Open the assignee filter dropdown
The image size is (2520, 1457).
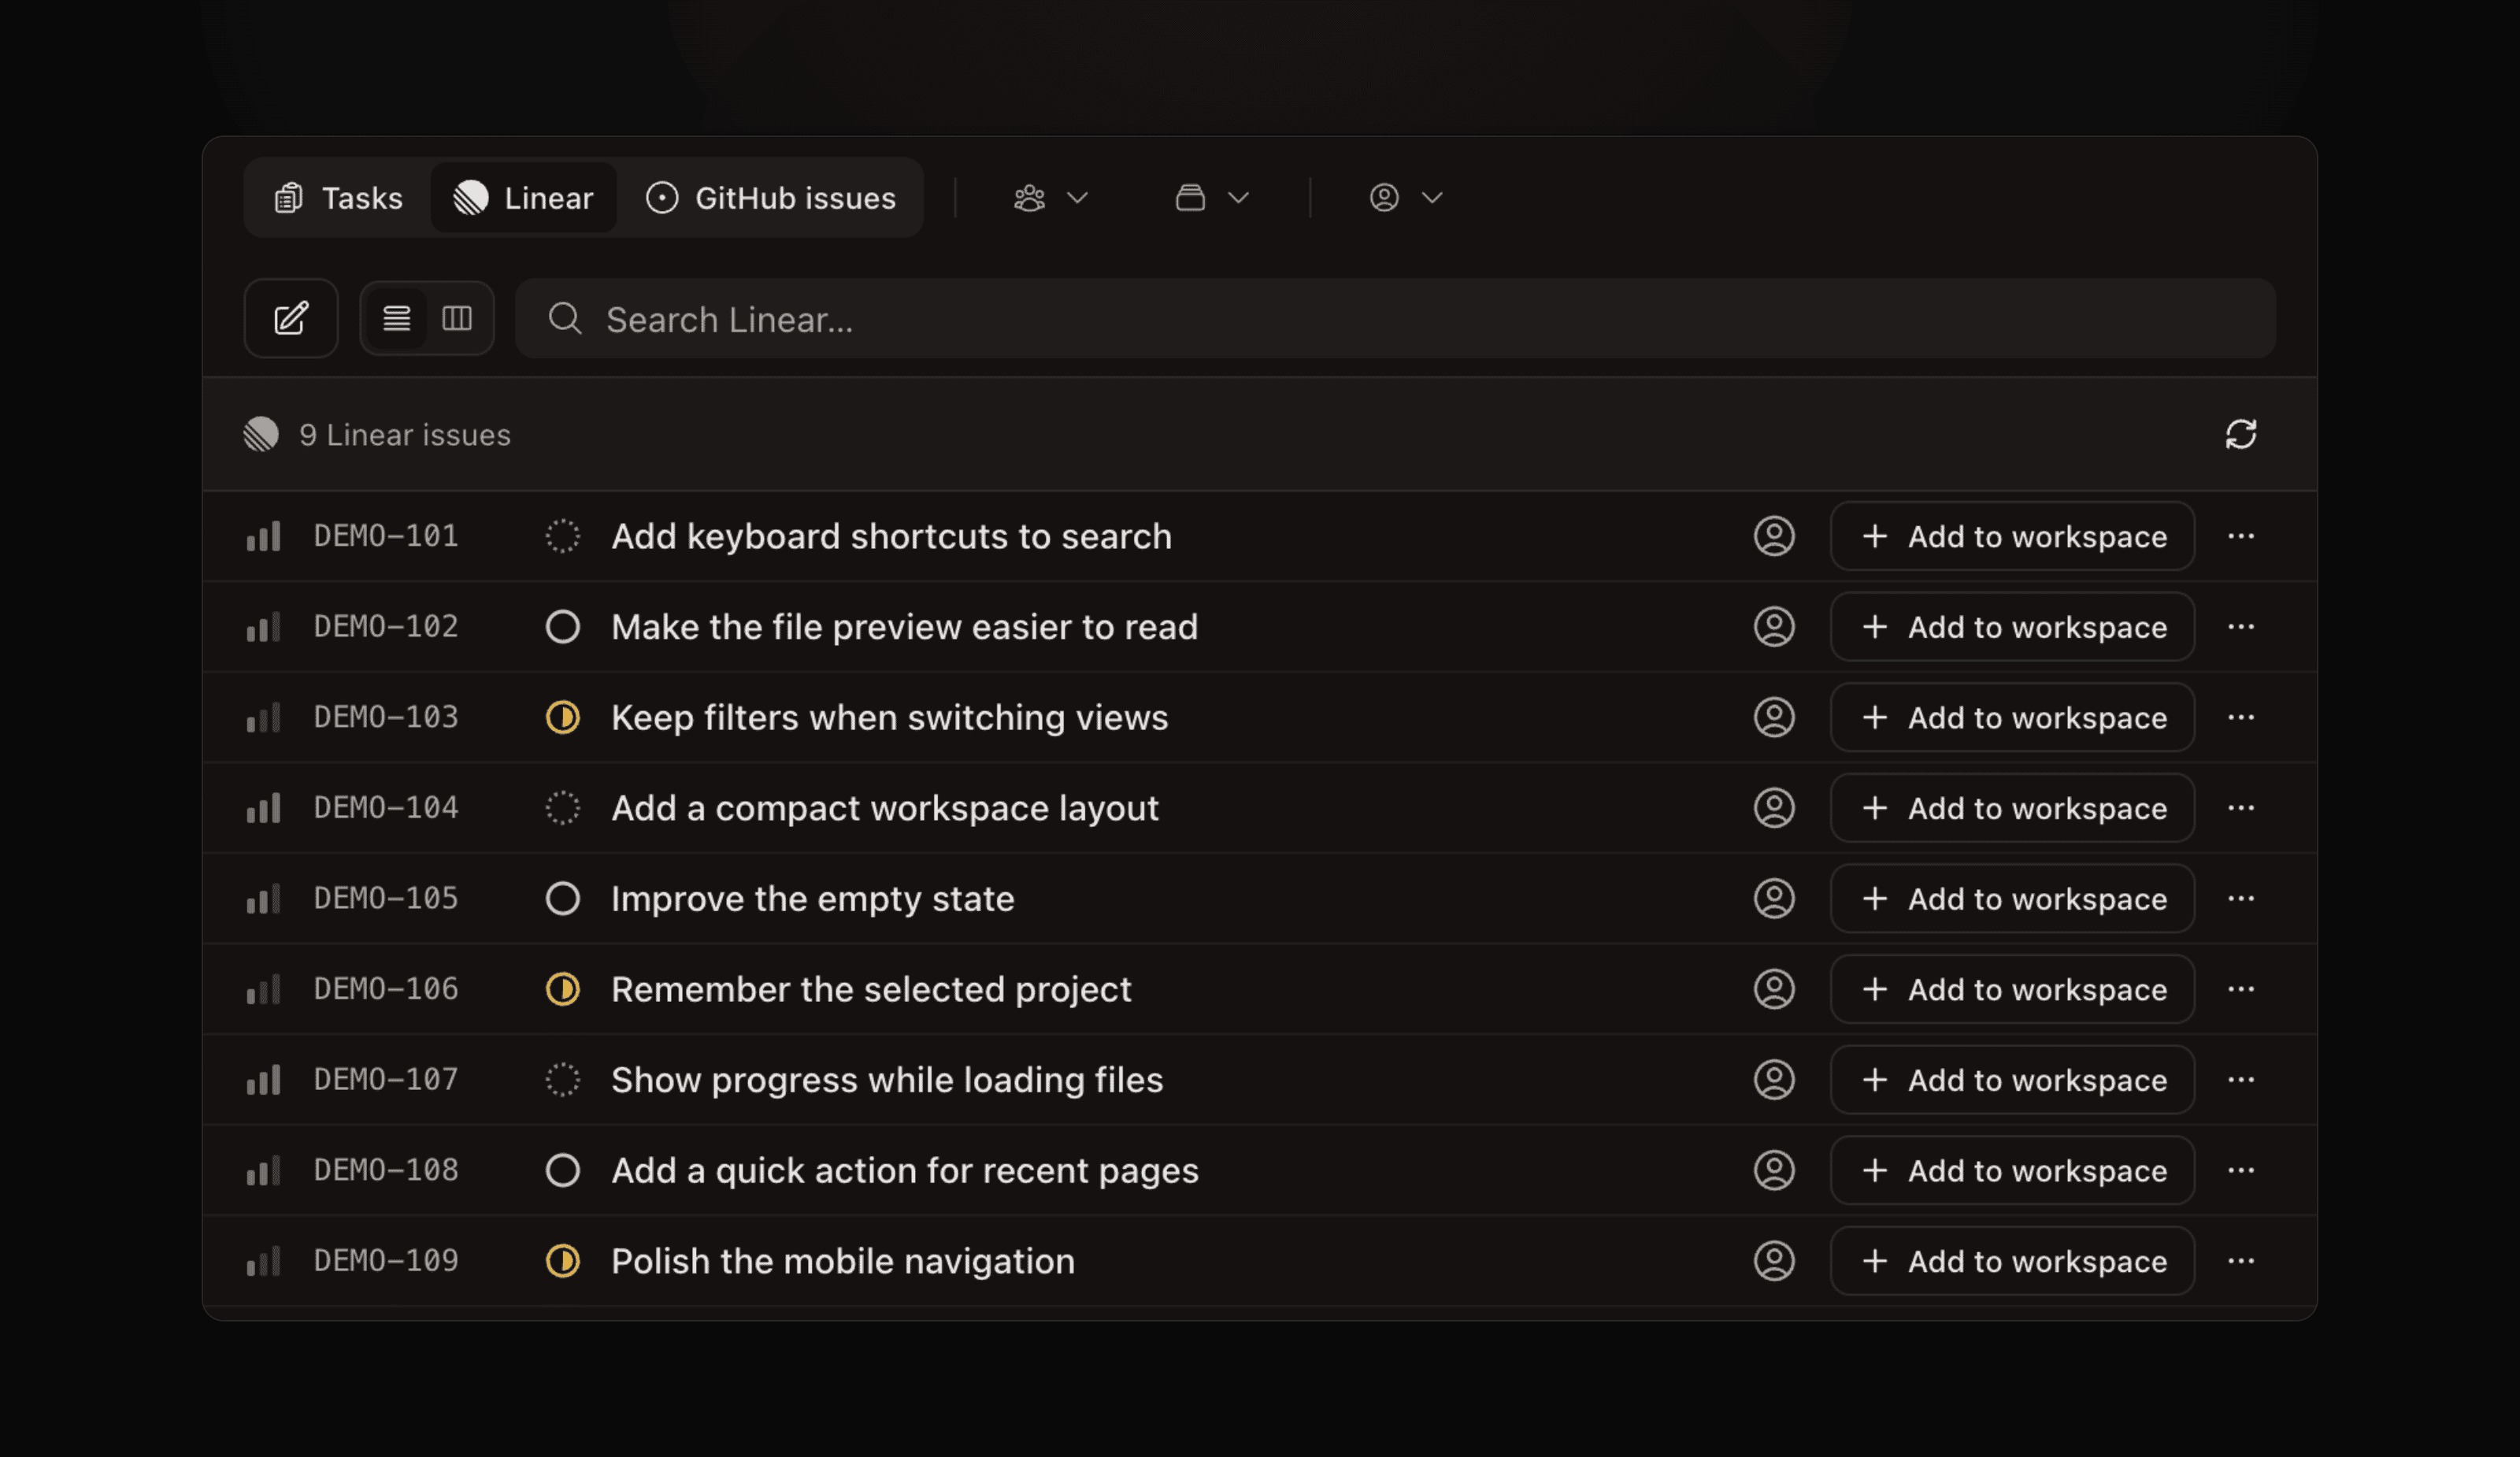(1405, 198)
